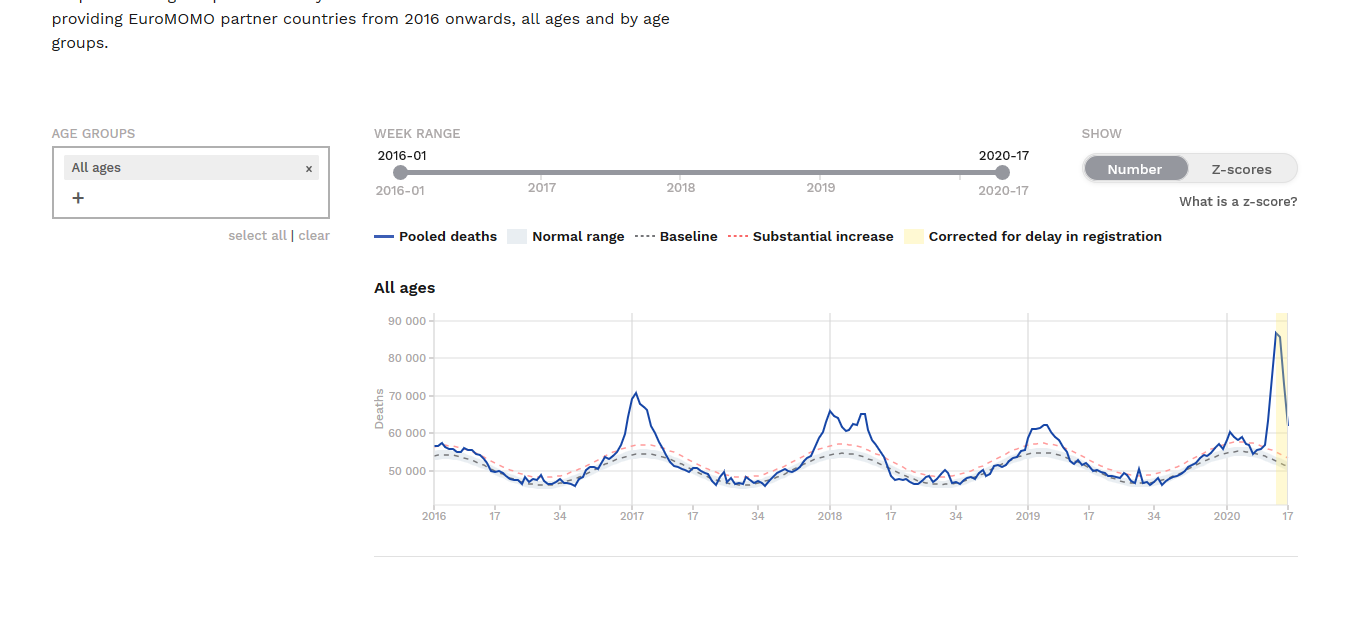
Task: Toggle the Normal range legend swatch
Action: point(516,237)
